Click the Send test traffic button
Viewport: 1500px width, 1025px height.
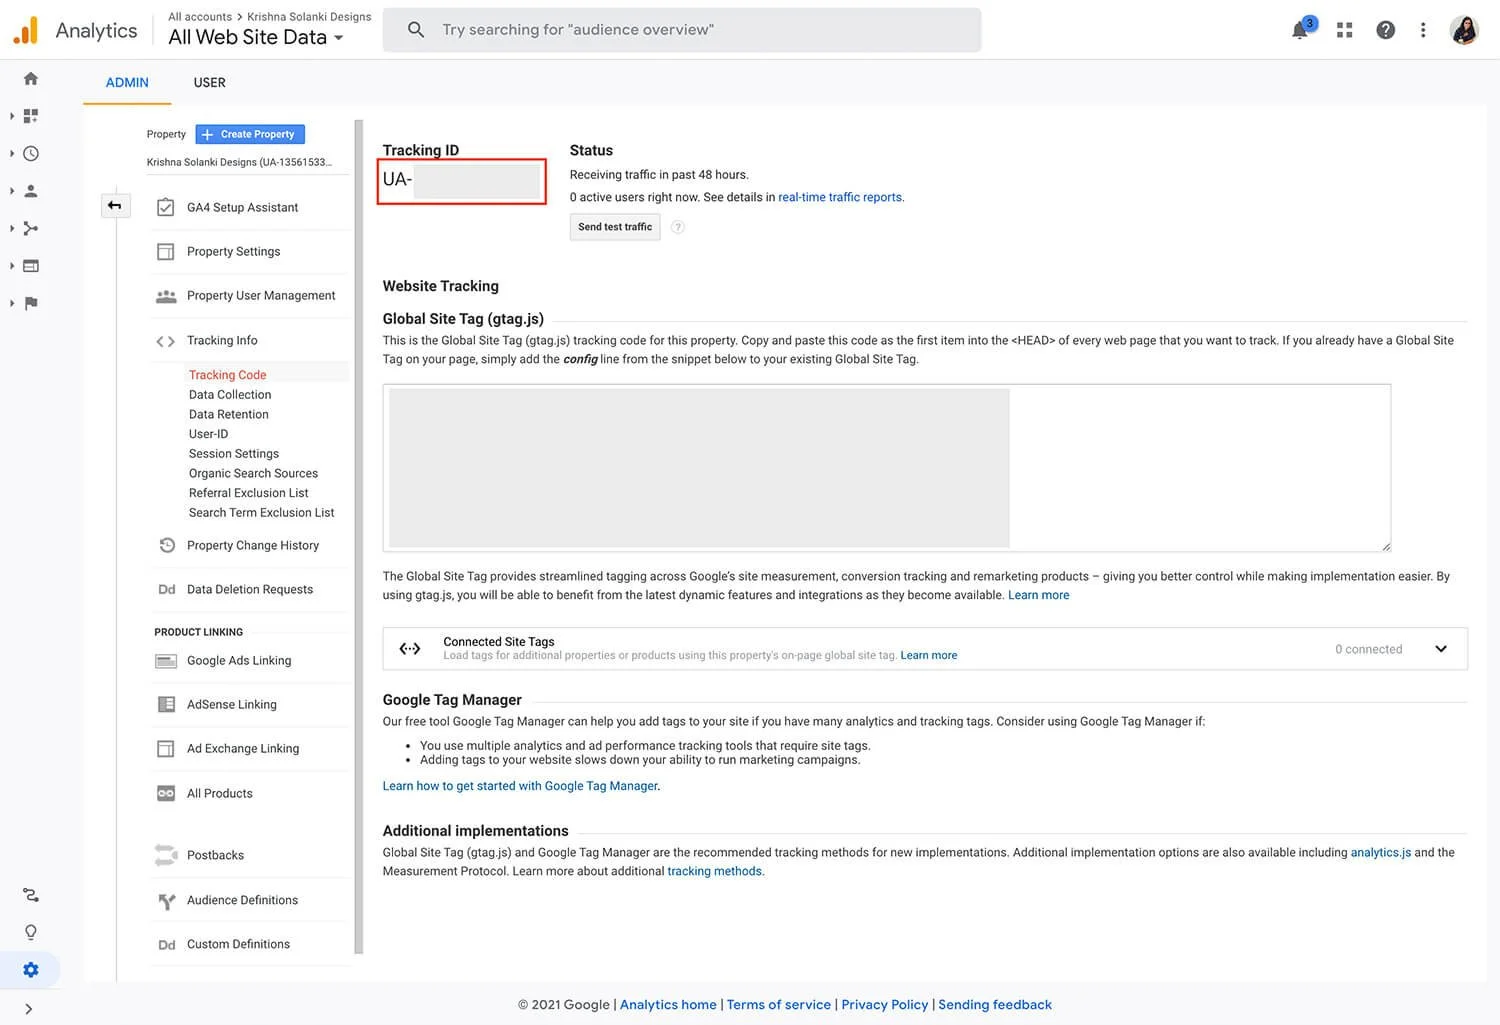click(x=614, y=227)
